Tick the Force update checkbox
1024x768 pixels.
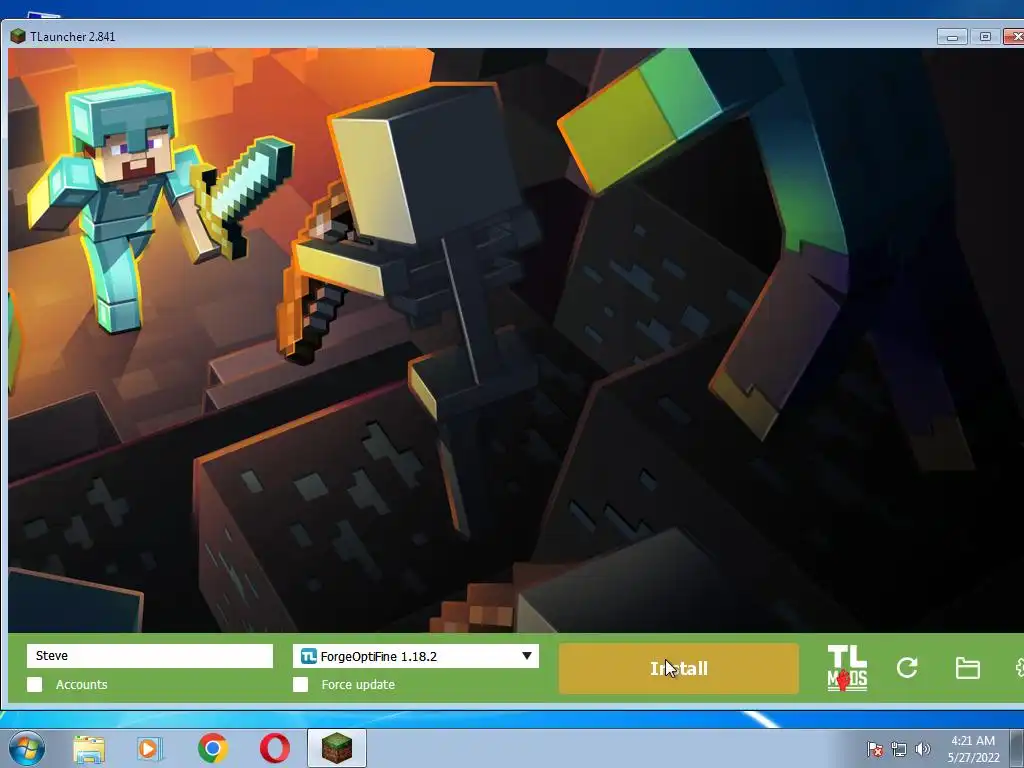click(300, 684)
